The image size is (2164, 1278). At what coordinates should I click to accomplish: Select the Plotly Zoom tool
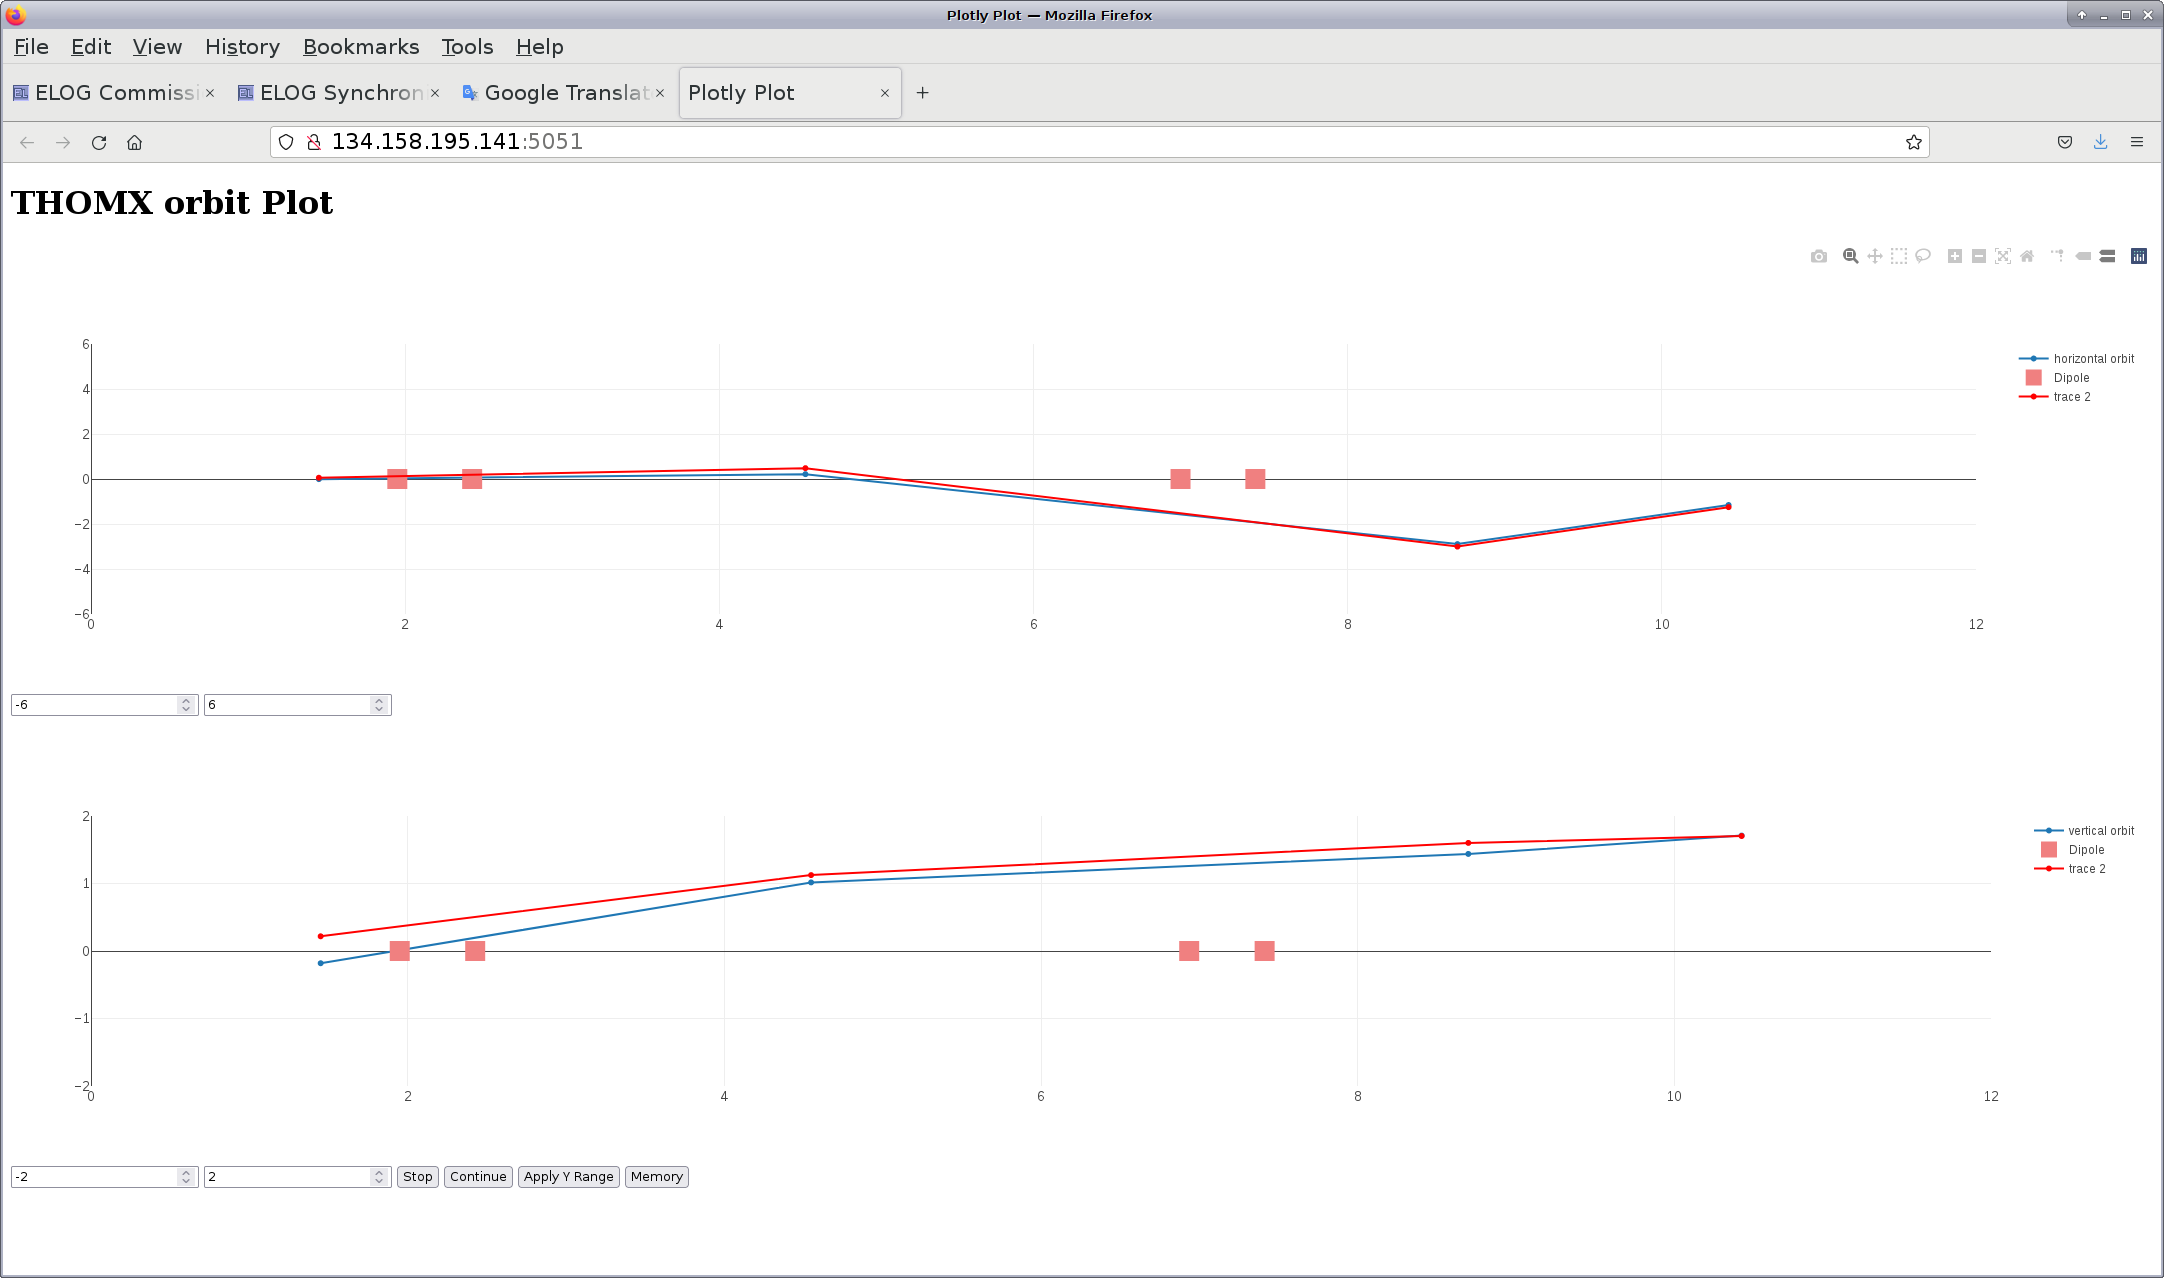pyautogui.click(x=1850, y=257)
